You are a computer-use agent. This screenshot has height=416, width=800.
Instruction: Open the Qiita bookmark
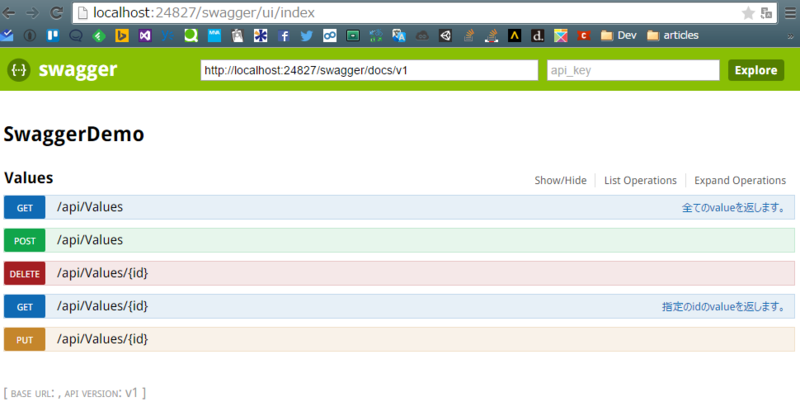(x=191, y=35)
